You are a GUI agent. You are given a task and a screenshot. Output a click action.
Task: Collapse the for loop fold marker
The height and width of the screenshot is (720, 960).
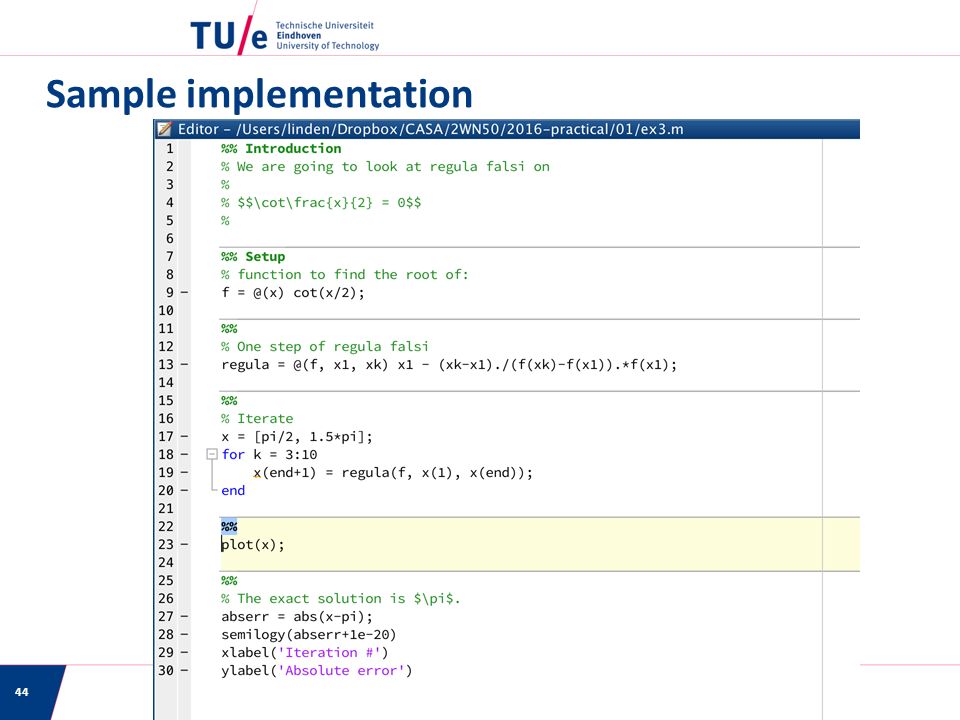coord(212,454)
